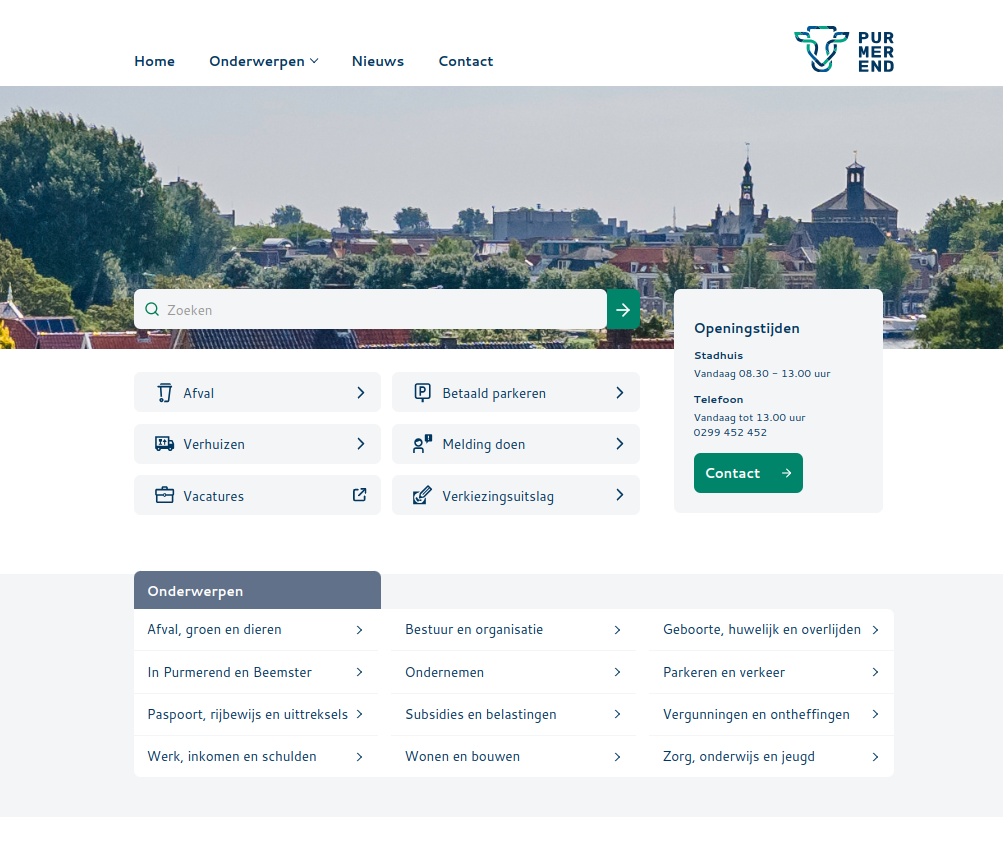The width and height of the screenshot is (1003, 851).
Task: Click the Betaald parkeren parking icon
Action: coord(423,393)
